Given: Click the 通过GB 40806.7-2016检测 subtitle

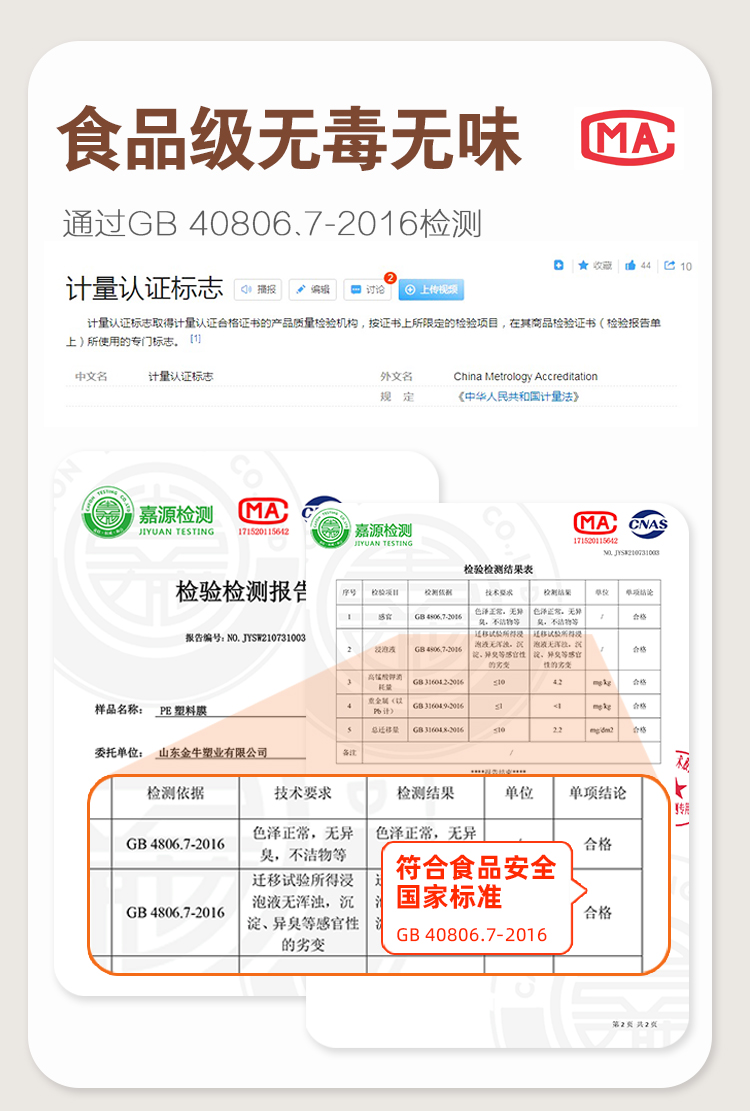Looking at the screenshot, I should point(273,224).
